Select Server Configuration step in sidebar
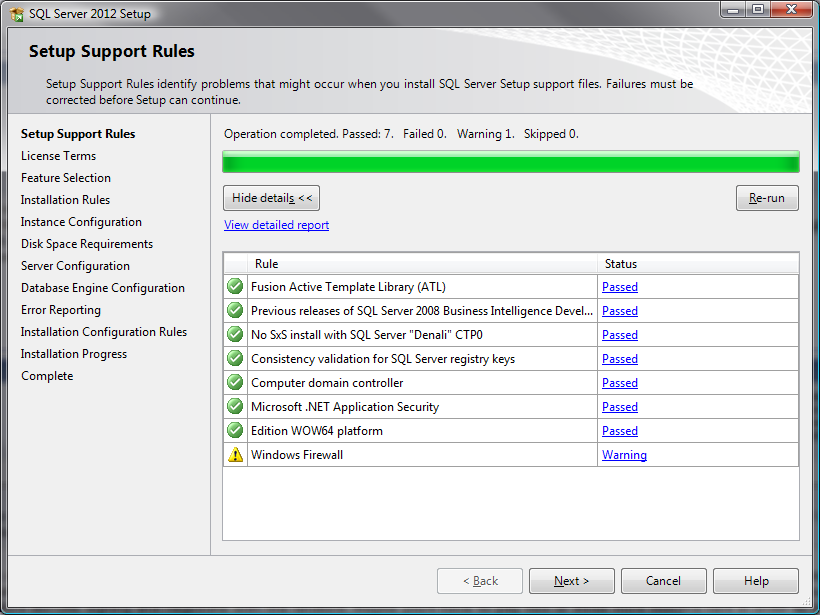The width and height of the screenshot is (820, 615). click(x=75, y=266)
